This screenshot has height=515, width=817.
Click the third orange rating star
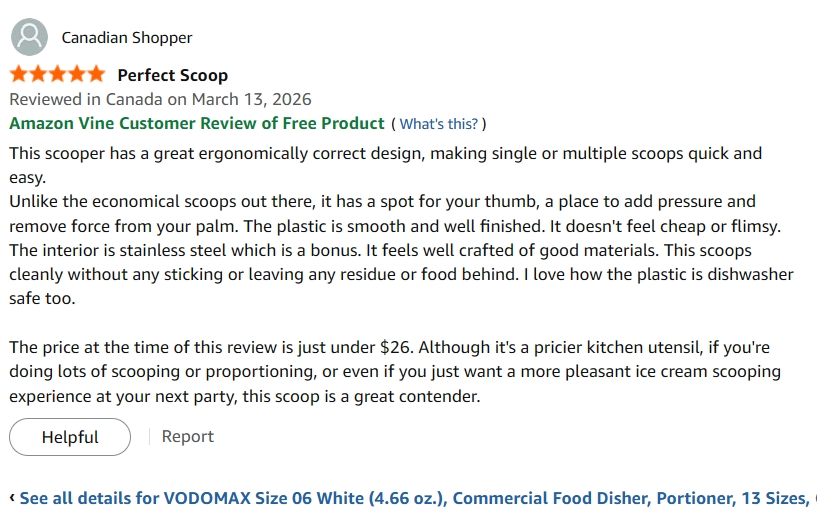click(57, 74)
